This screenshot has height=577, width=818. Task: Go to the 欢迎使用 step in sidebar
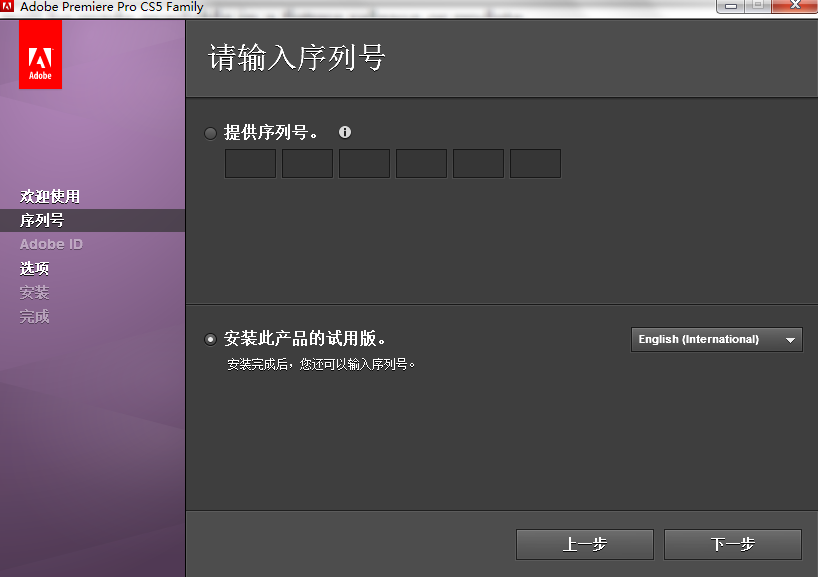click(50, 196)
